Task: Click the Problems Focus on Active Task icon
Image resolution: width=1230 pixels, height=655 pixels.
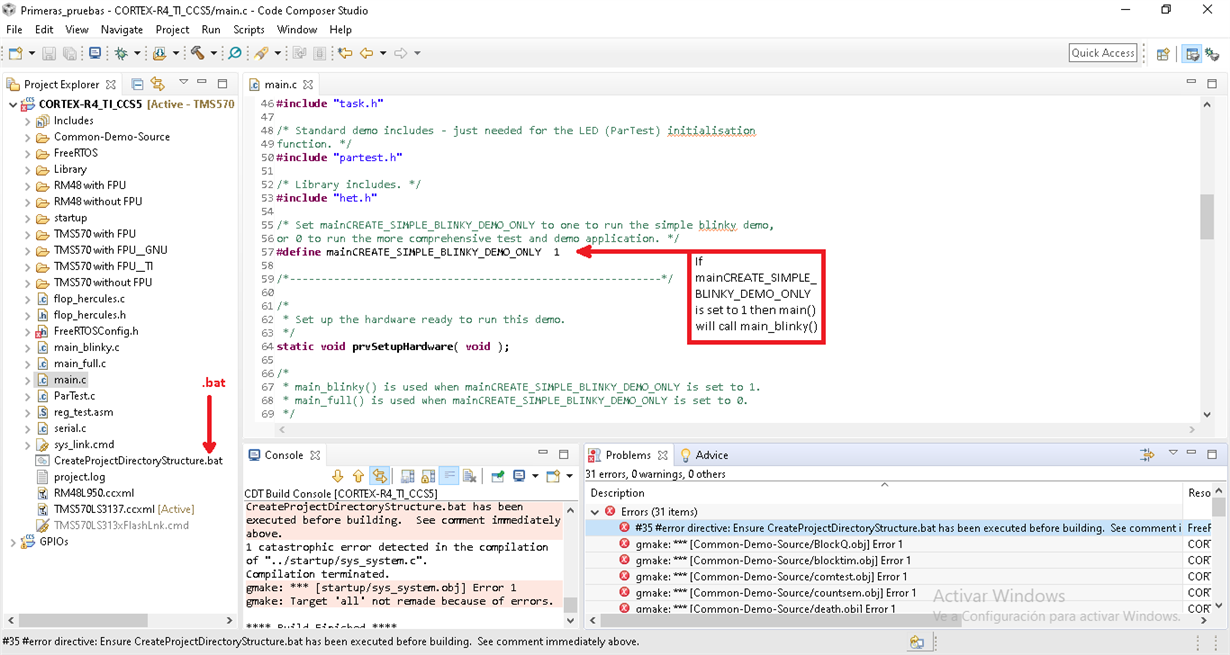Action: [1146, 455]
